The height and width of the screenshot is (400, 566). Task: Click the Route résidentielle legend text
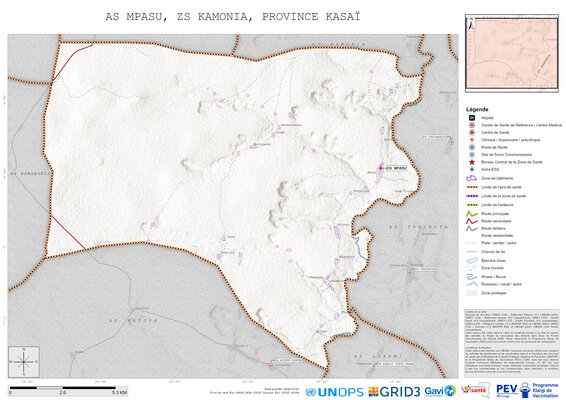tap(497, 236)
